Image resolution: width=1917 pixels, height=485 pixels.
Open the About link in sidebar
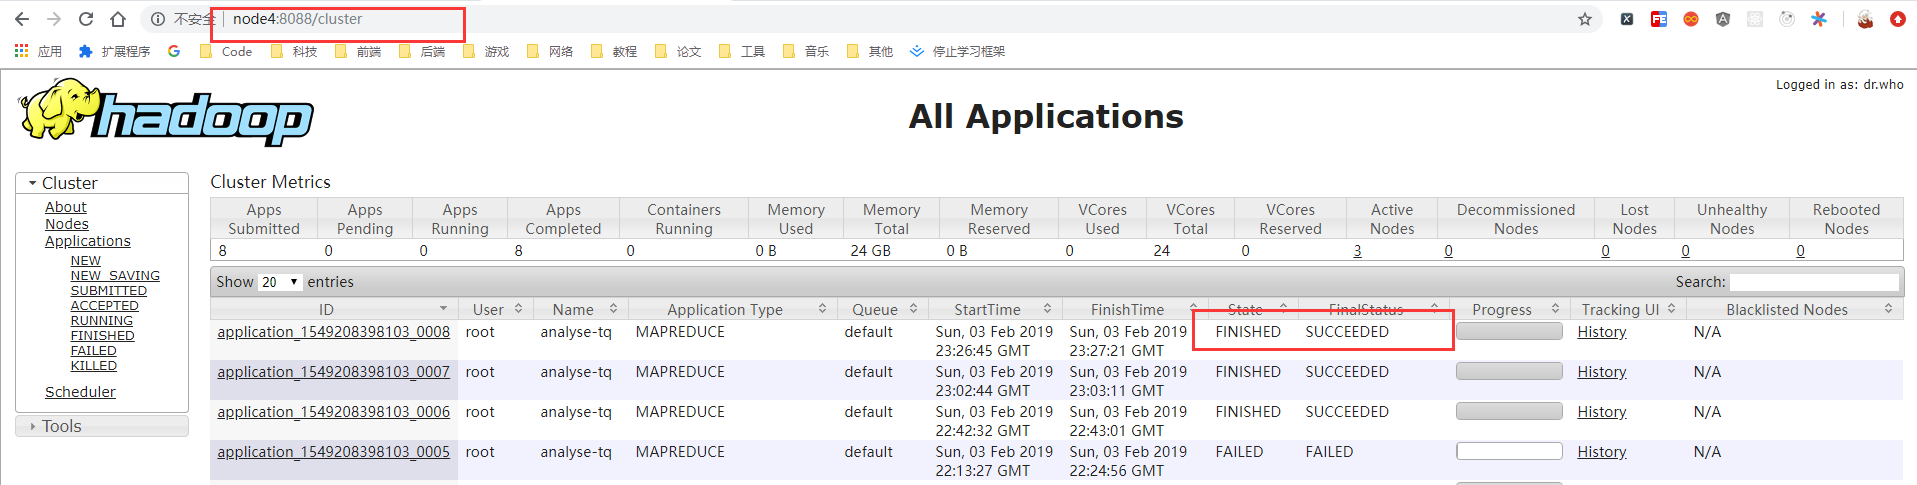pos(66,207)
